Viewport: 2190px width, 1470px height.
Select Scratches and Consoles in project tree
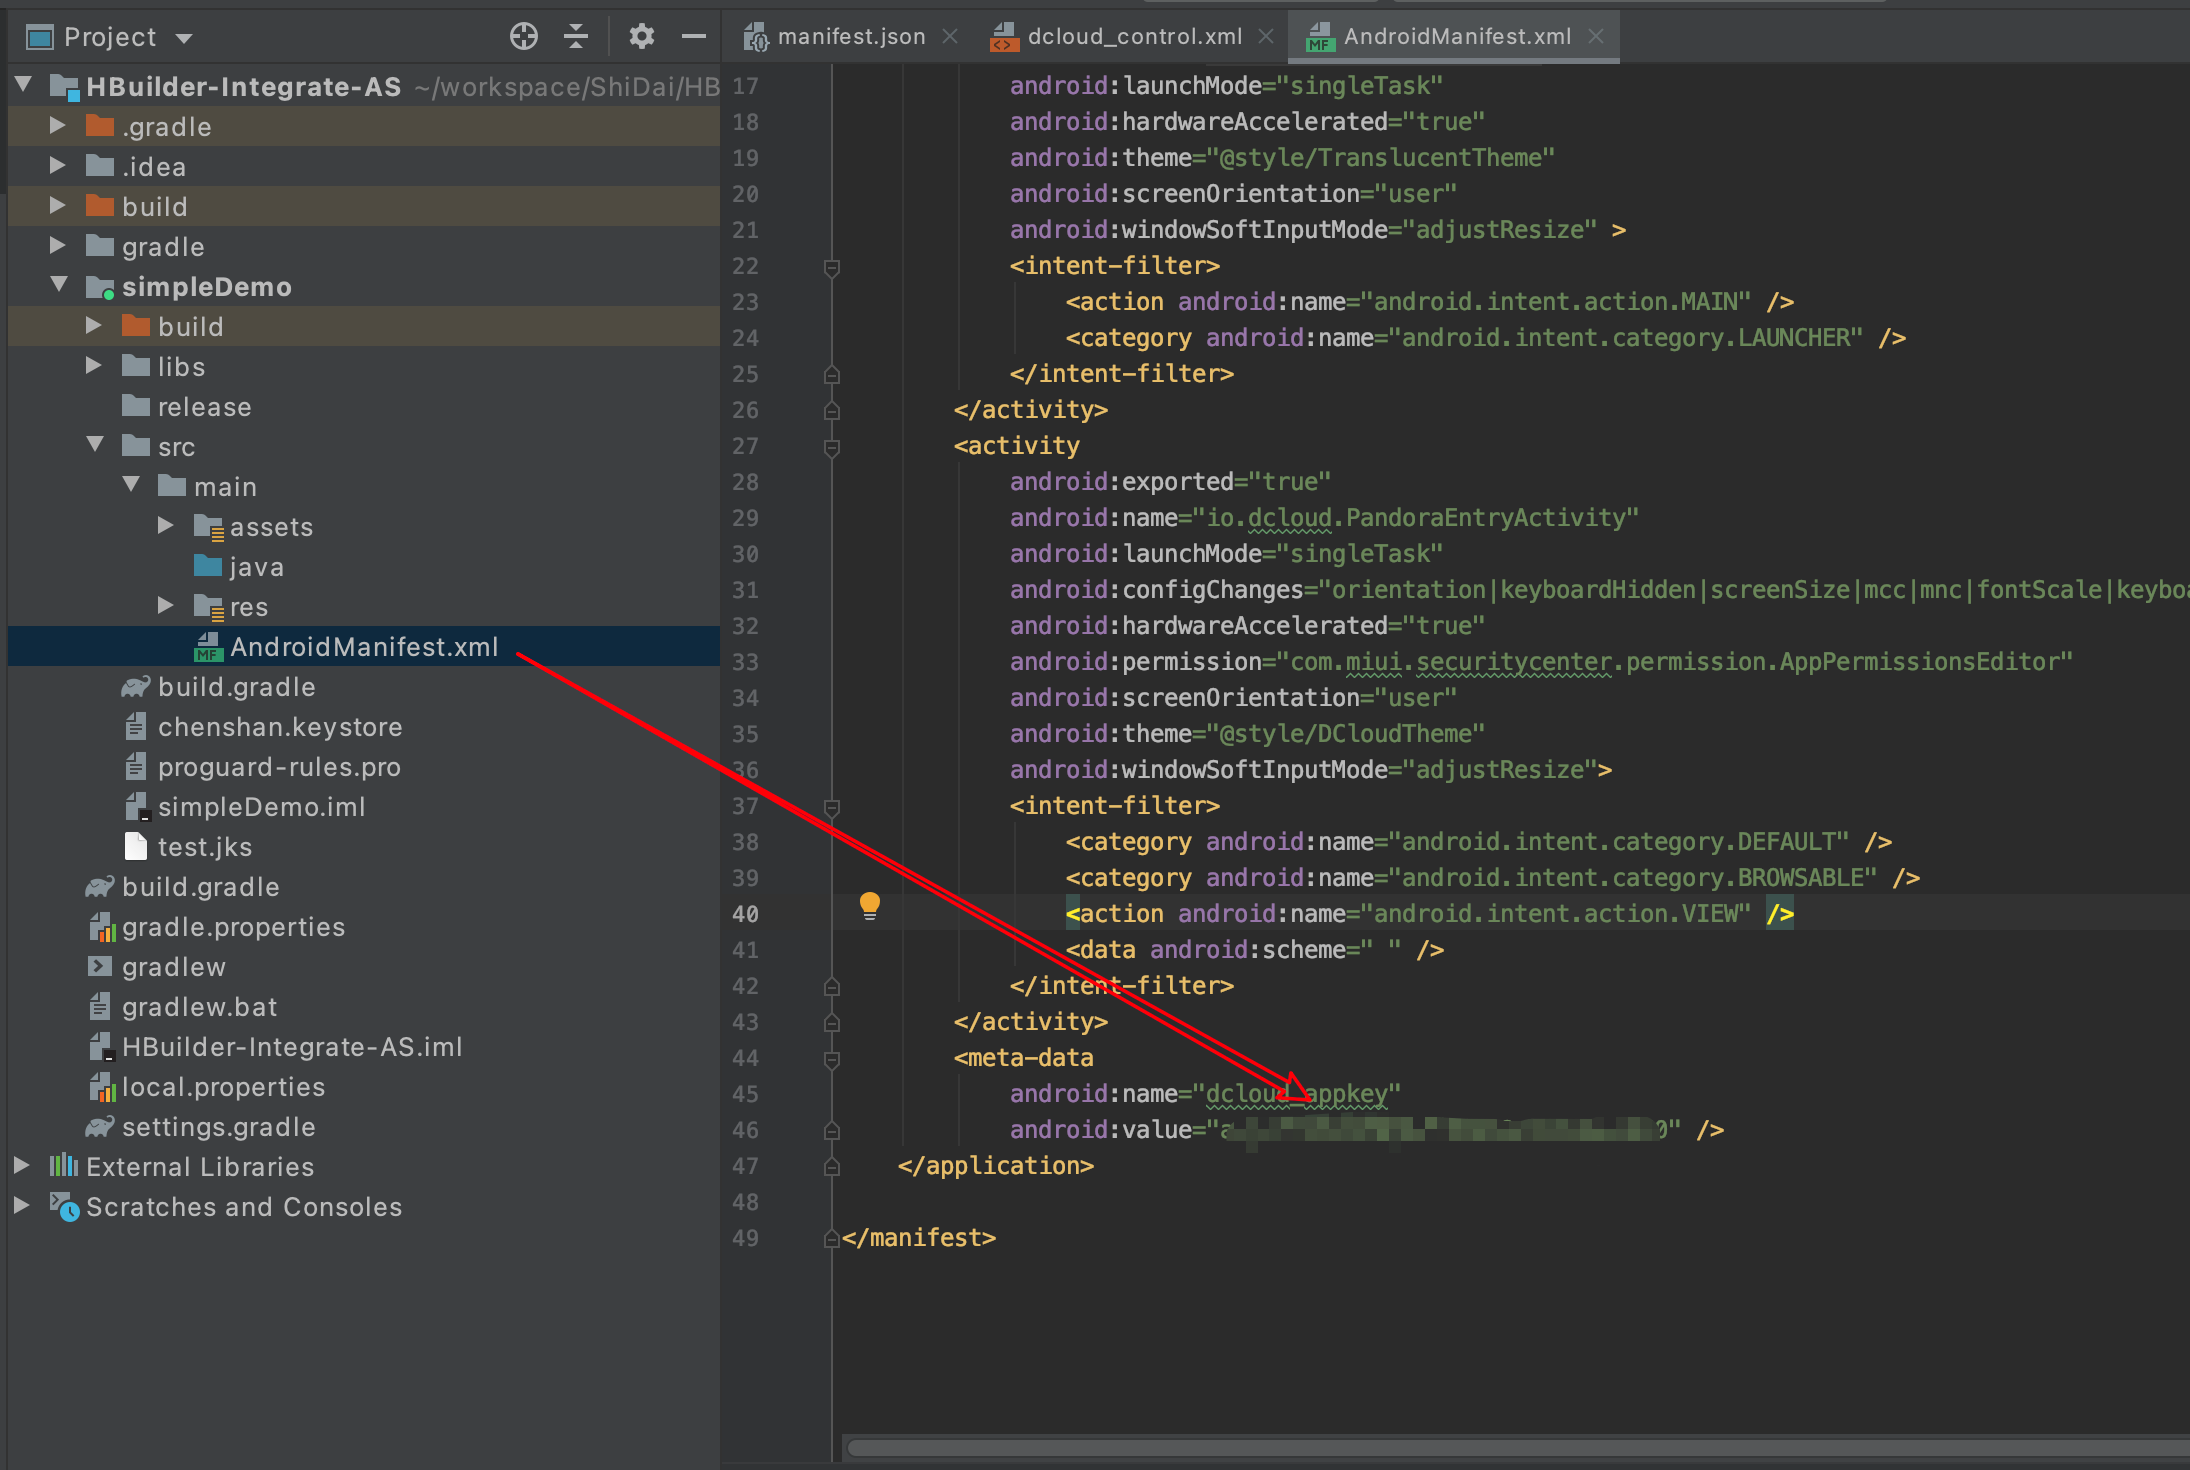coord(242,1207)
